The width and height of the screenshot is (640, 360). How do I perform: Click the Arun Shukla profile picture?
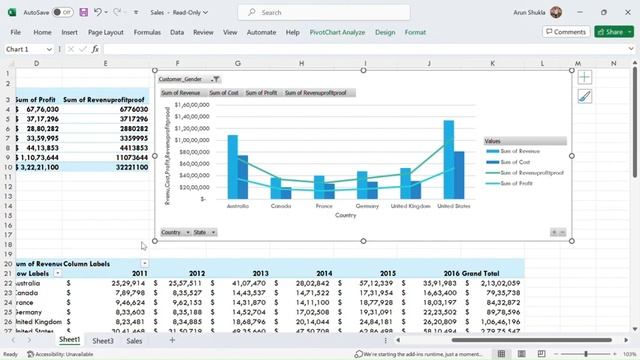coord(556,12)
